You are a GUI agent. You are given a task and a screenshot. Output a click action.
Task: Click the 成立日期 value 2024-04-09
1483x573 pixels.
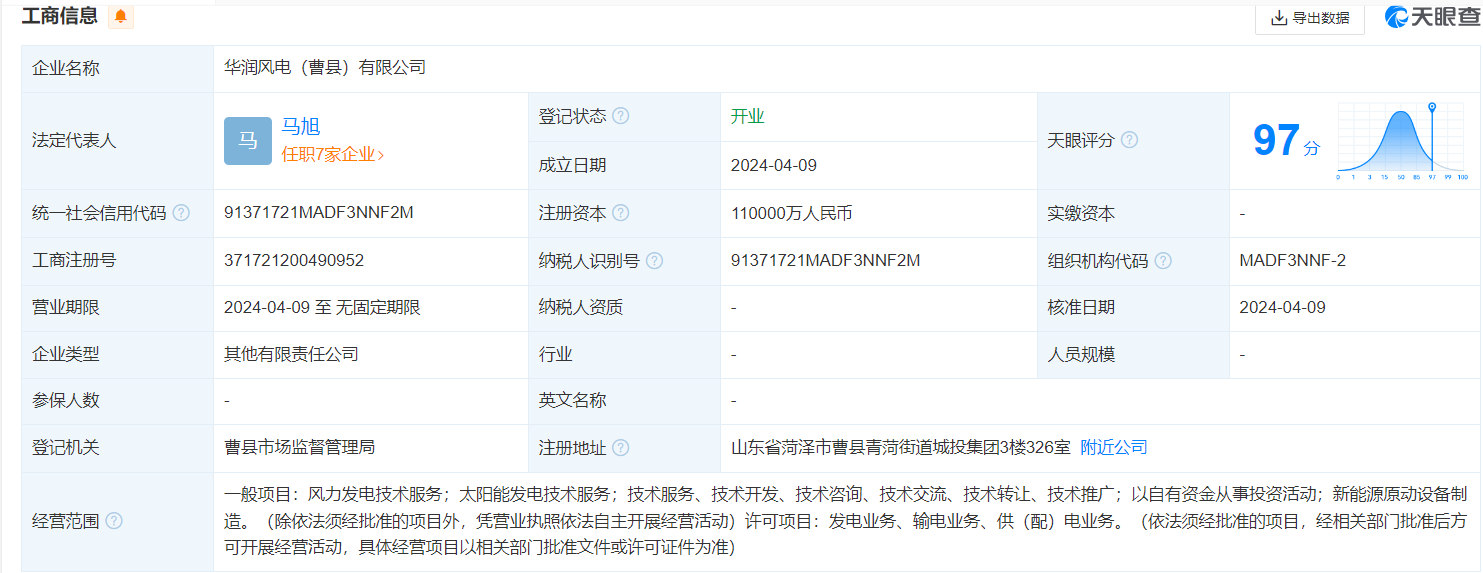tap(774, 165)
